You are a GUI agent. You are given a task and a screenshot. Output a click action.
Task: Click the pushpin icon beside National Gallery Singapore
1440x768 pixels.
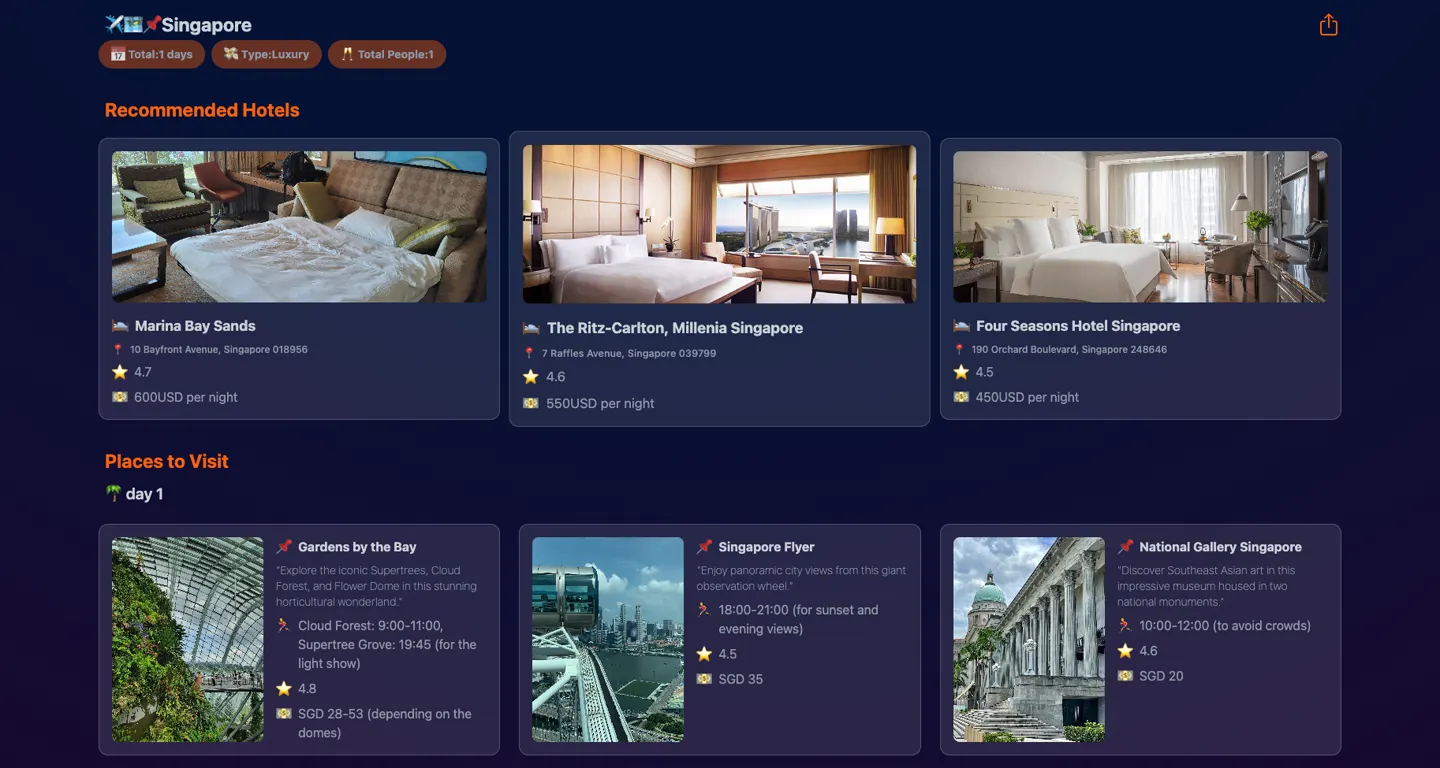(x=1125, y=547)
